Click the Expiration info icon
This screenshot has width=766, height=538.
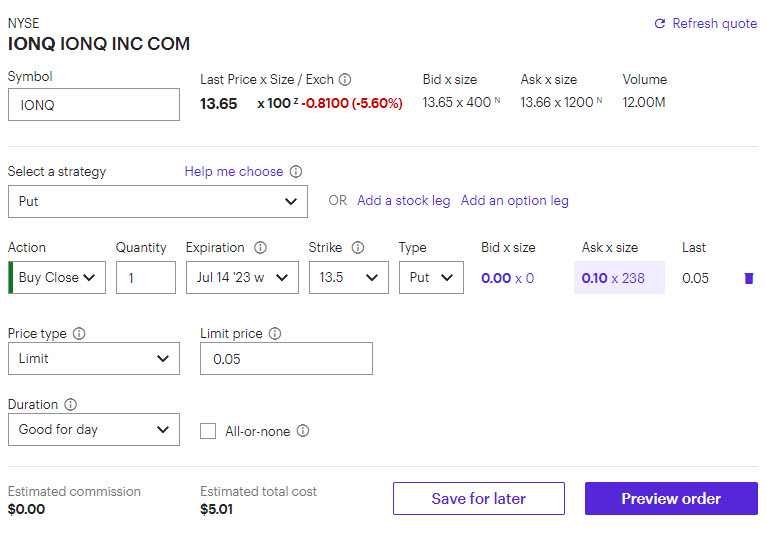point(261,248)
